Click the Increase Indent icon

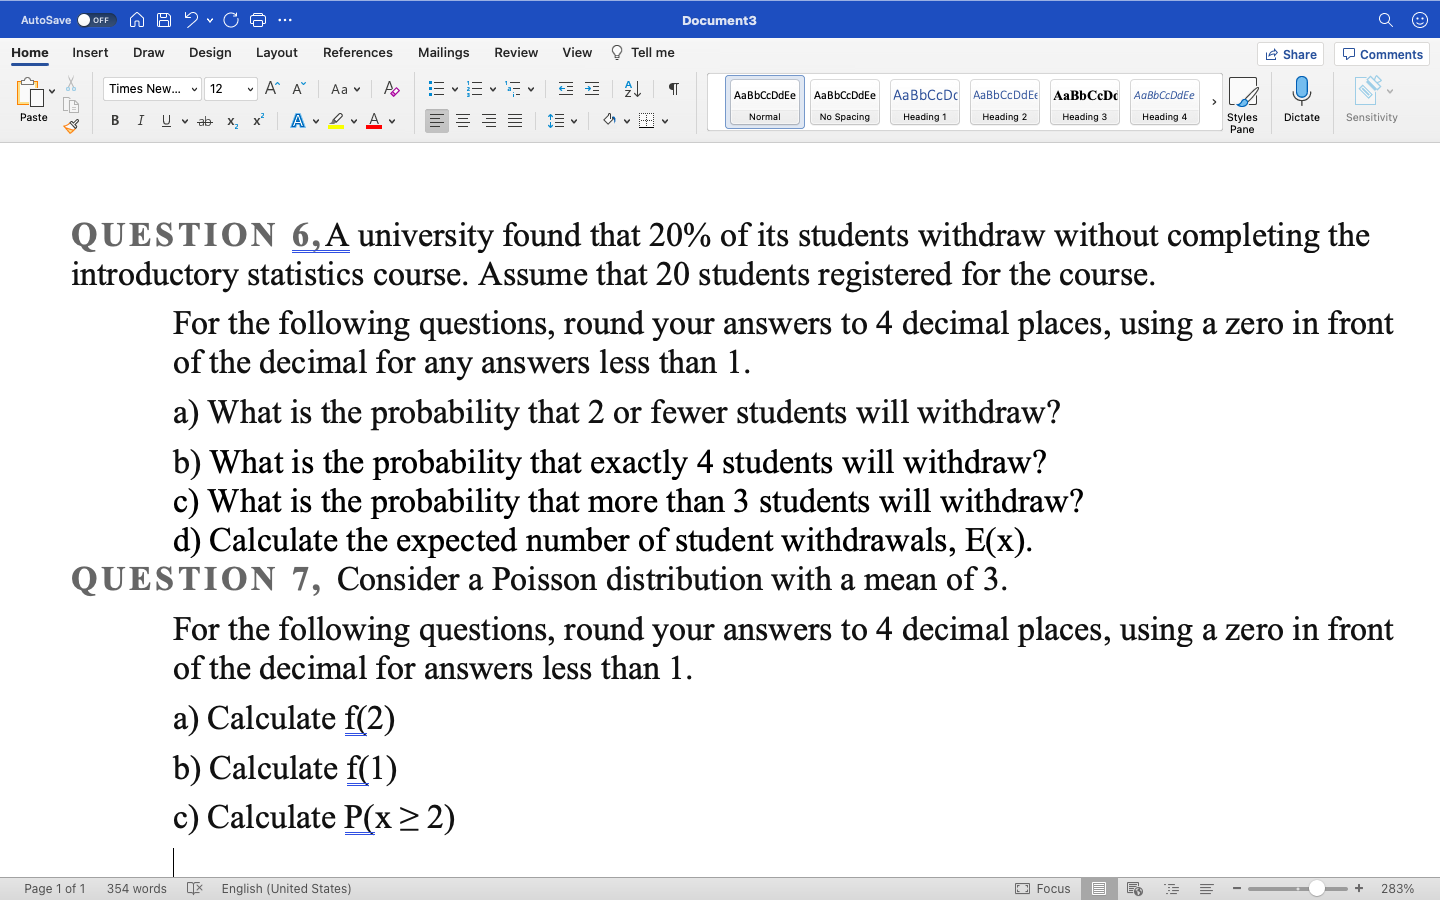(x=592, y=89)
